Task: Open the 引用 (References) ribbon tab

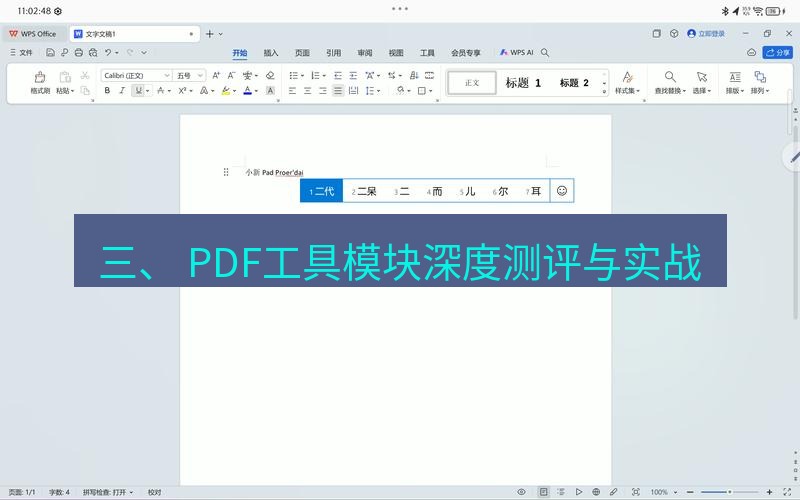Action: 334,53
